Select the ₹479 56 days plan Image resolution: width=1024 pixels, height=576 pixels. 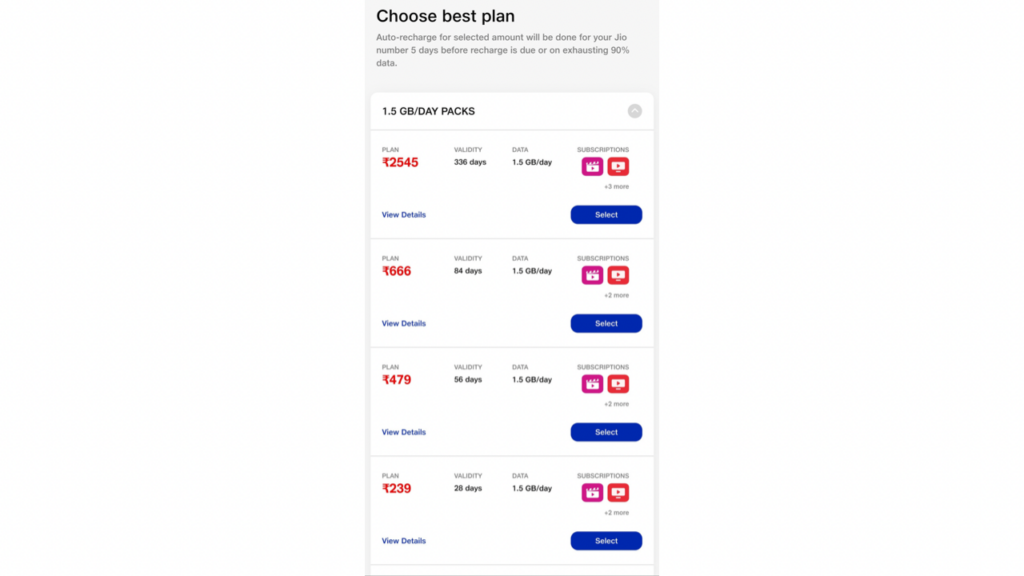click(606, 432)
